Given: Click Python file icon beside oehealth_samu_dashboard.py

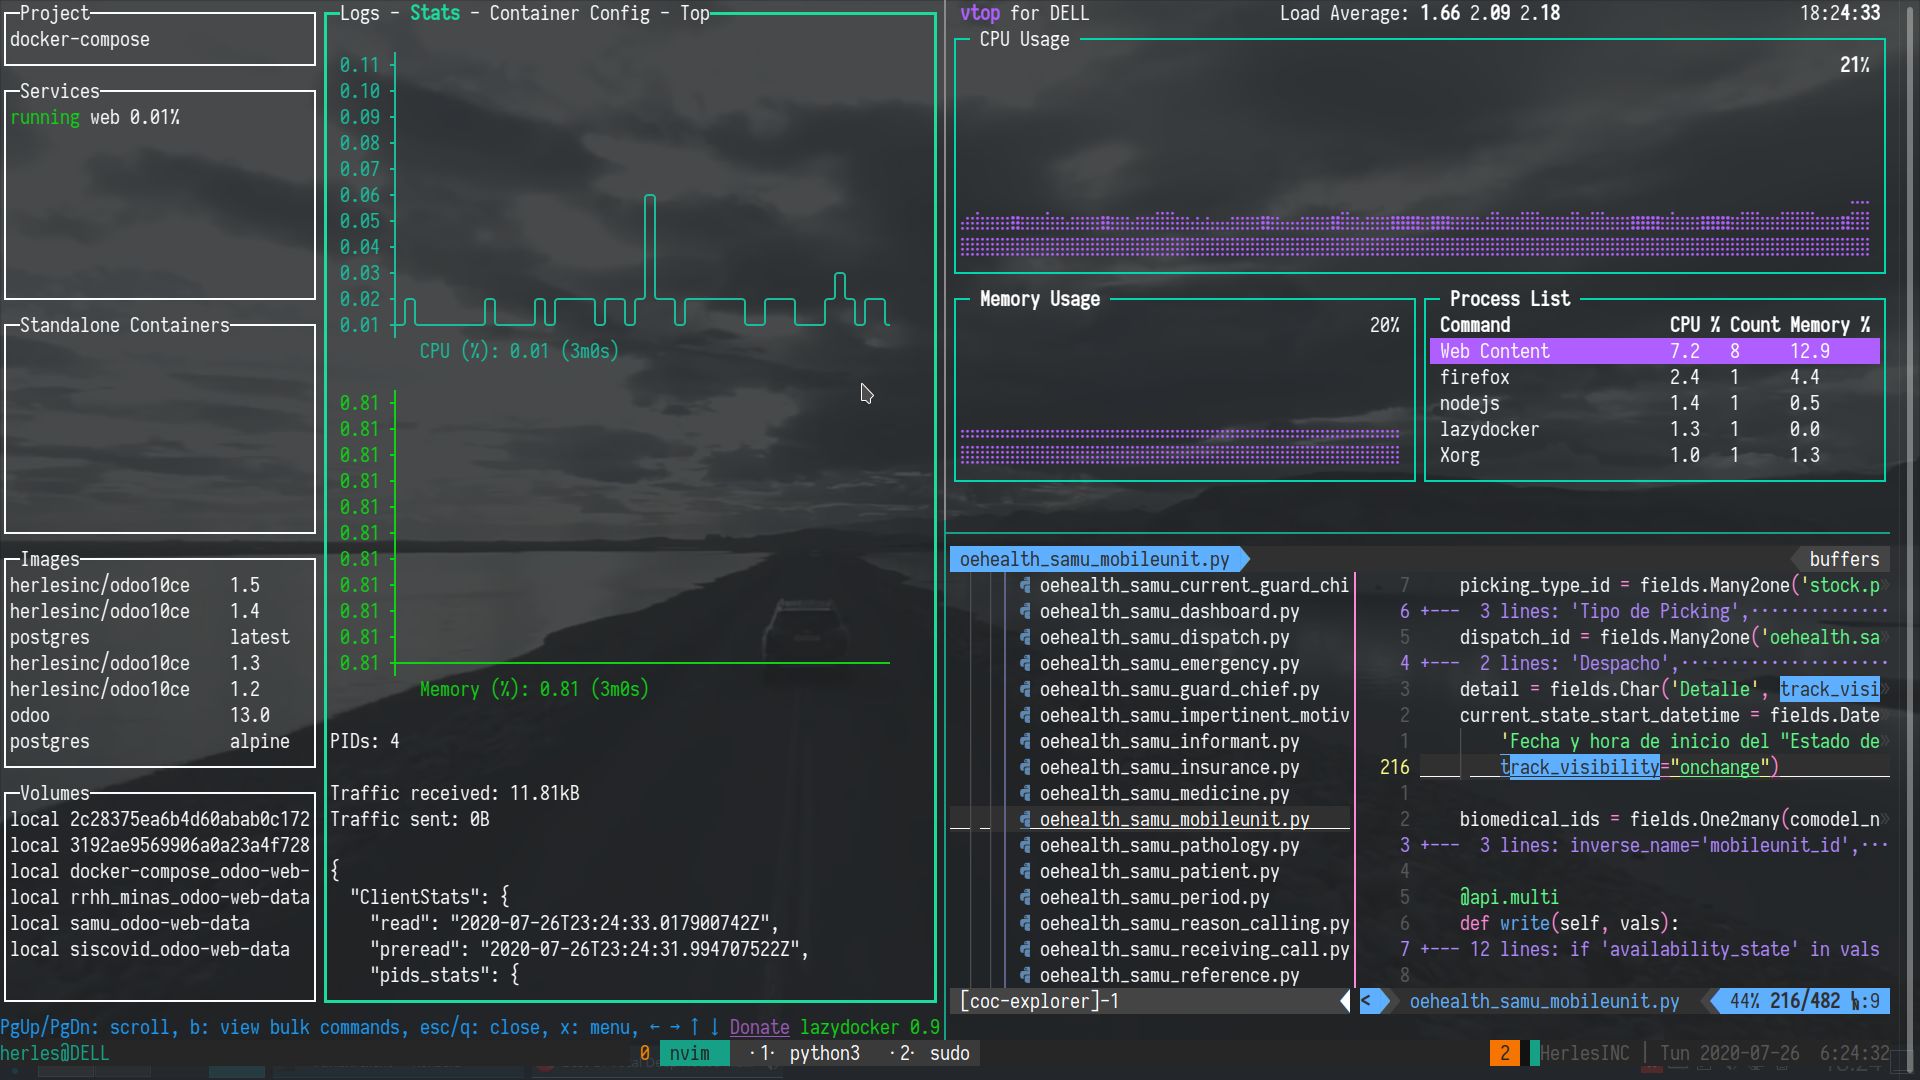Looking at the screenshot, I should tap(1025, 612).
